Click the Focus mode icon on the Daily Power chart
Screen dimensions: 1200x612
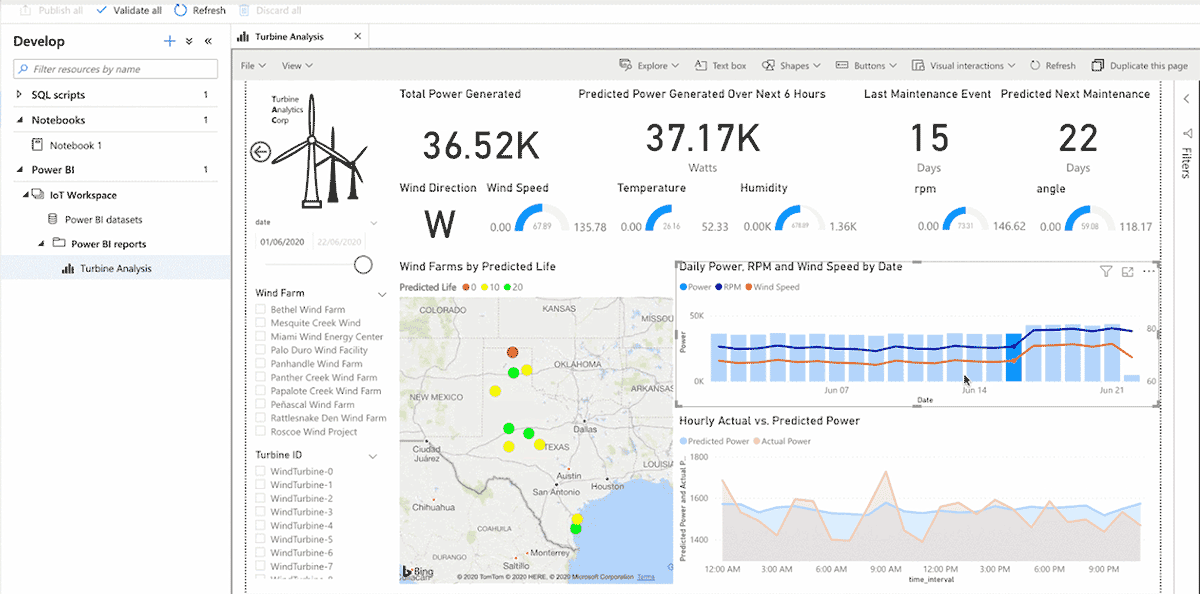(1127, 271)
